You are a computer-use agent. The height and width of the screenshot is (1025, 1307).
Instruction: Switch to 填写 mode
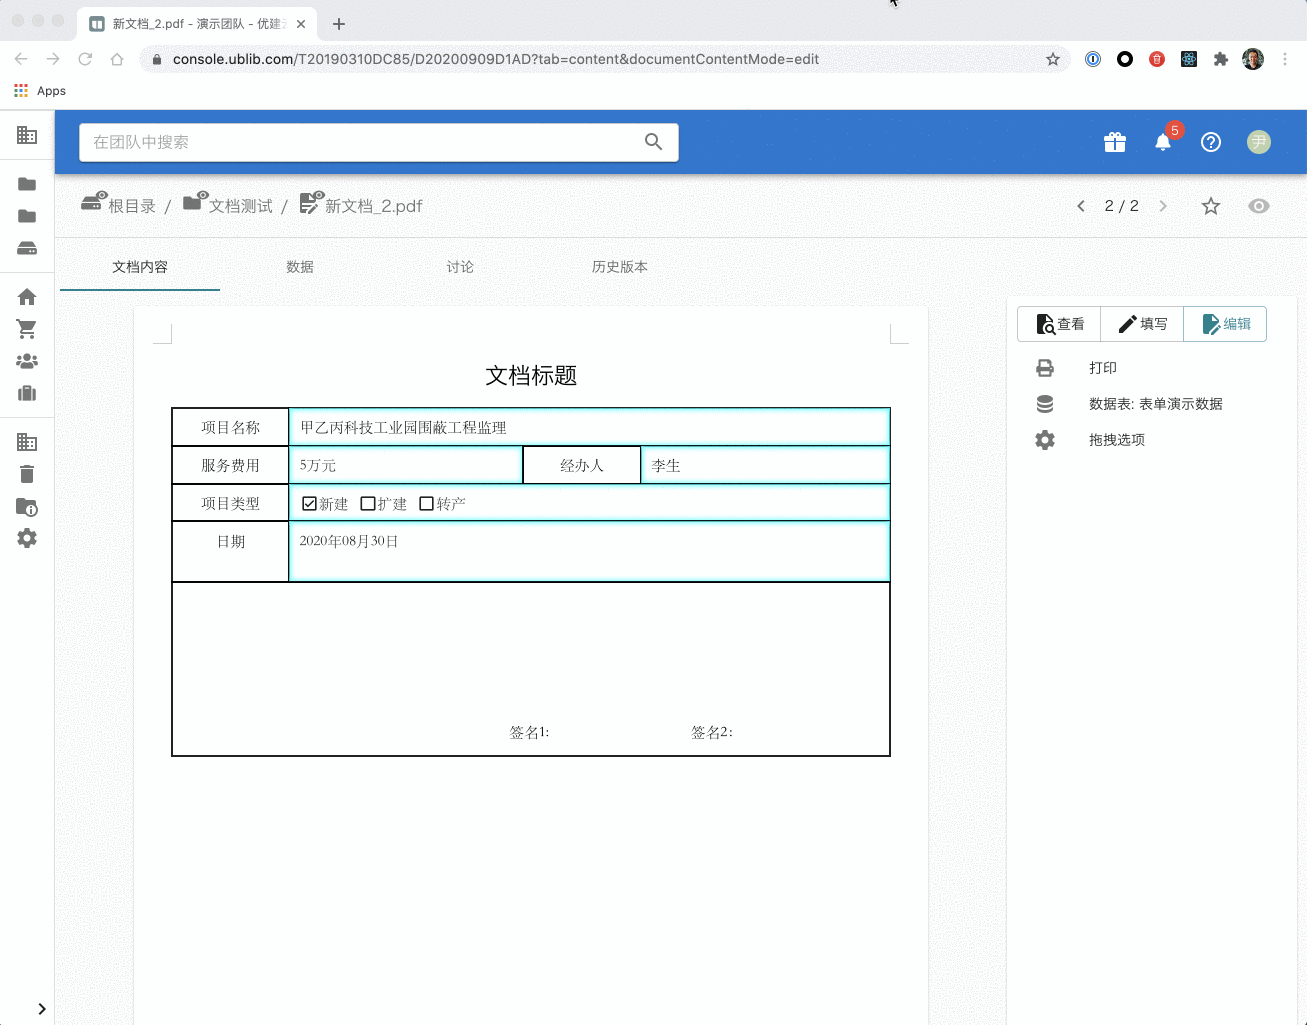1142,324
